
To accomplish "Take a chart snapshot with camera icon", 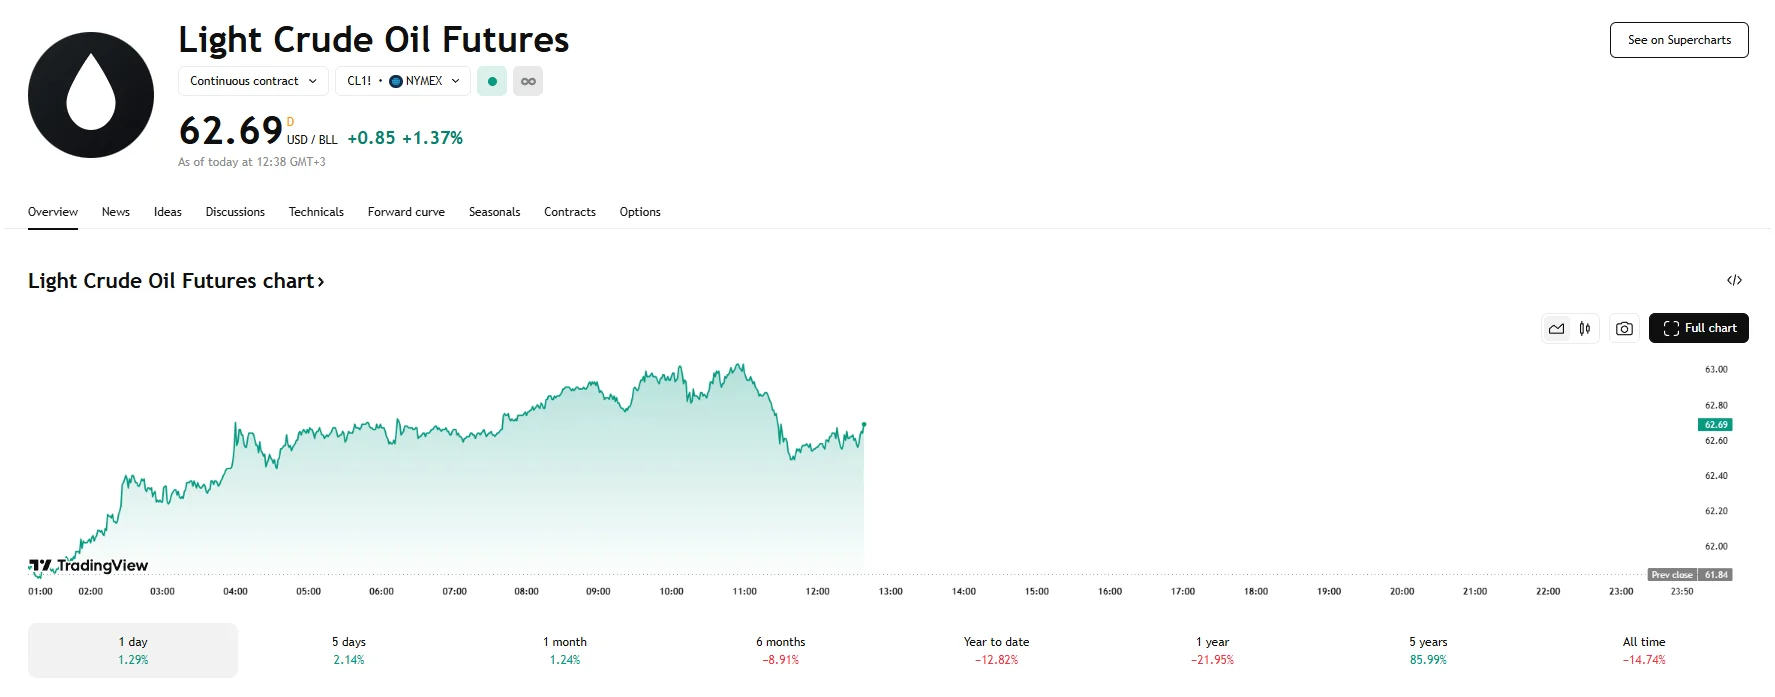I will (1624, 328).
